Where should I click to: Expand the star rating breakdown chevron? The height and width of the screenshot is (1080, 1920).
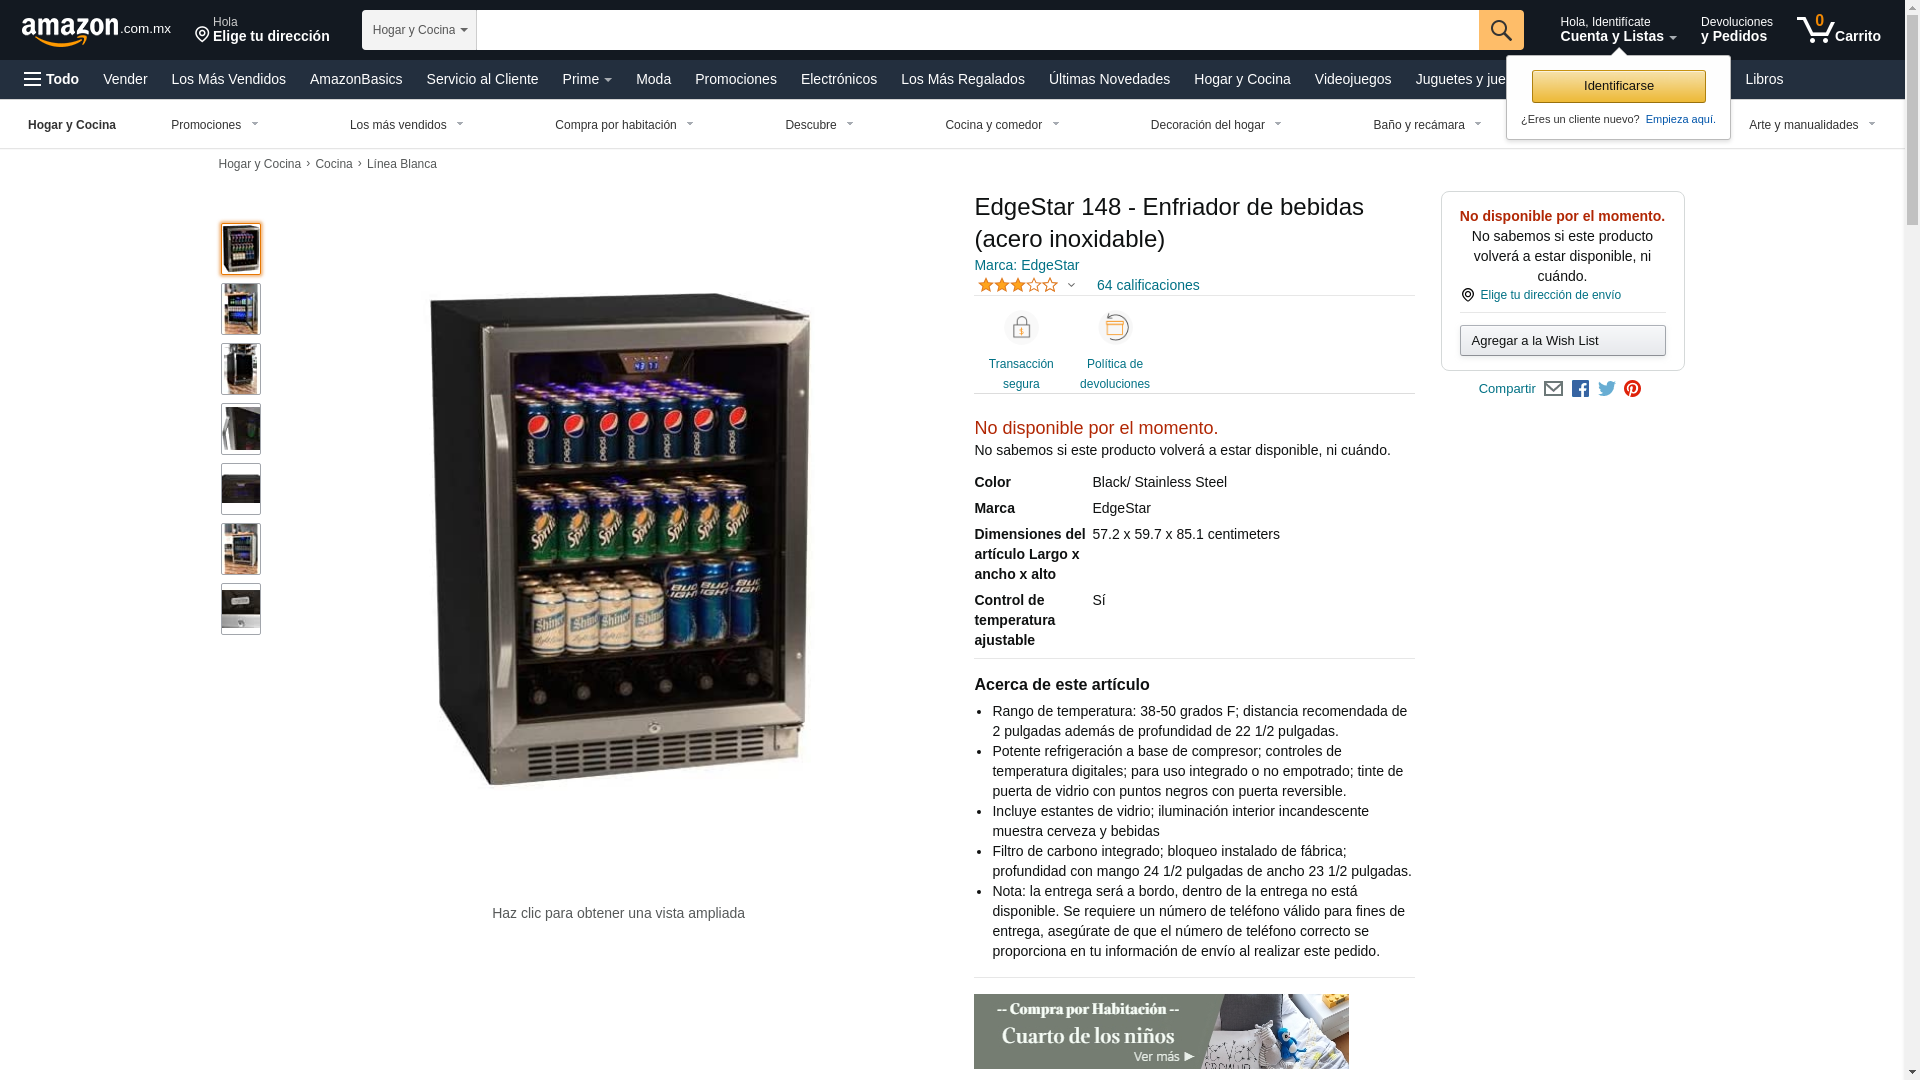coord(1071,286)
